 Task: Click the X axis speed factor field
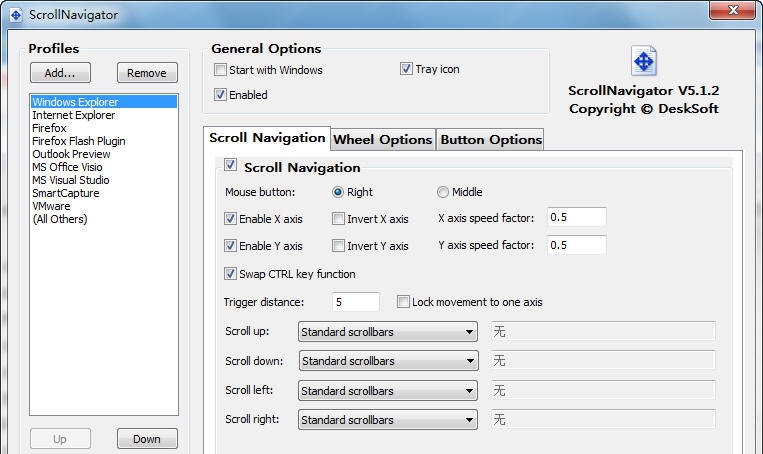pos(576,218)
